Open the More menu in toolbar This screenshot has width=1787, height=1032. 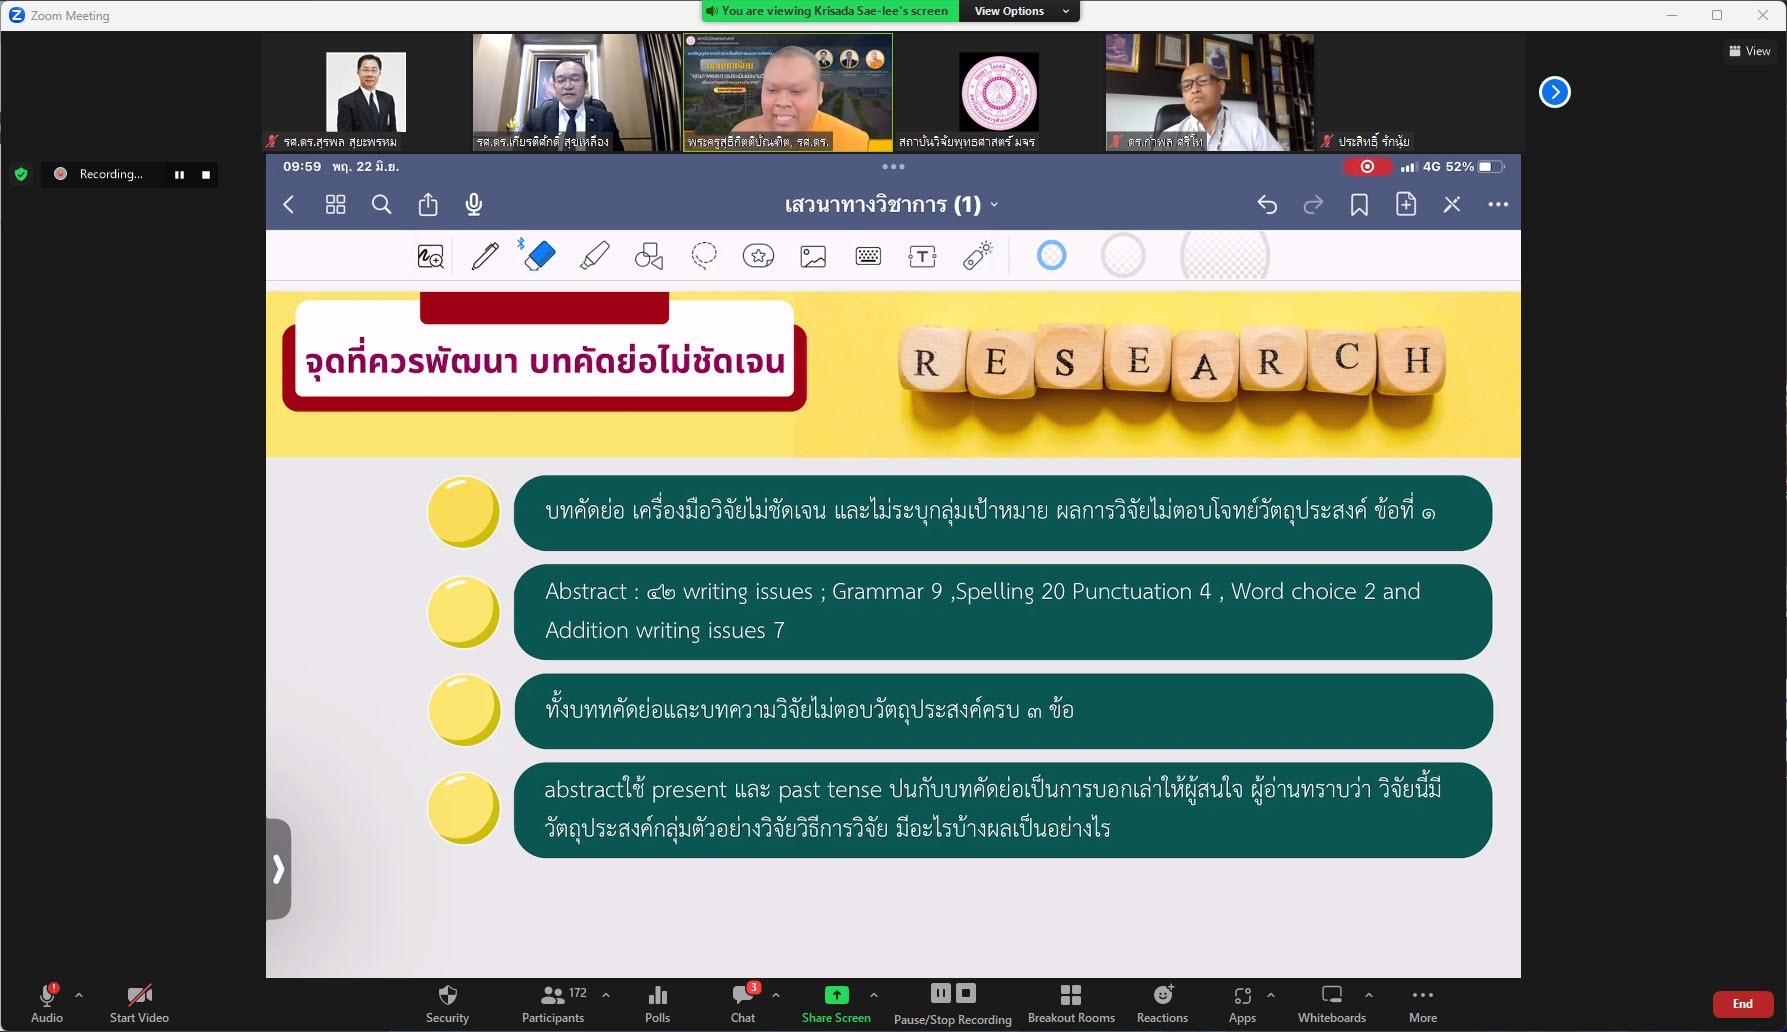pyautogui.click(x=1422, y=1003)
